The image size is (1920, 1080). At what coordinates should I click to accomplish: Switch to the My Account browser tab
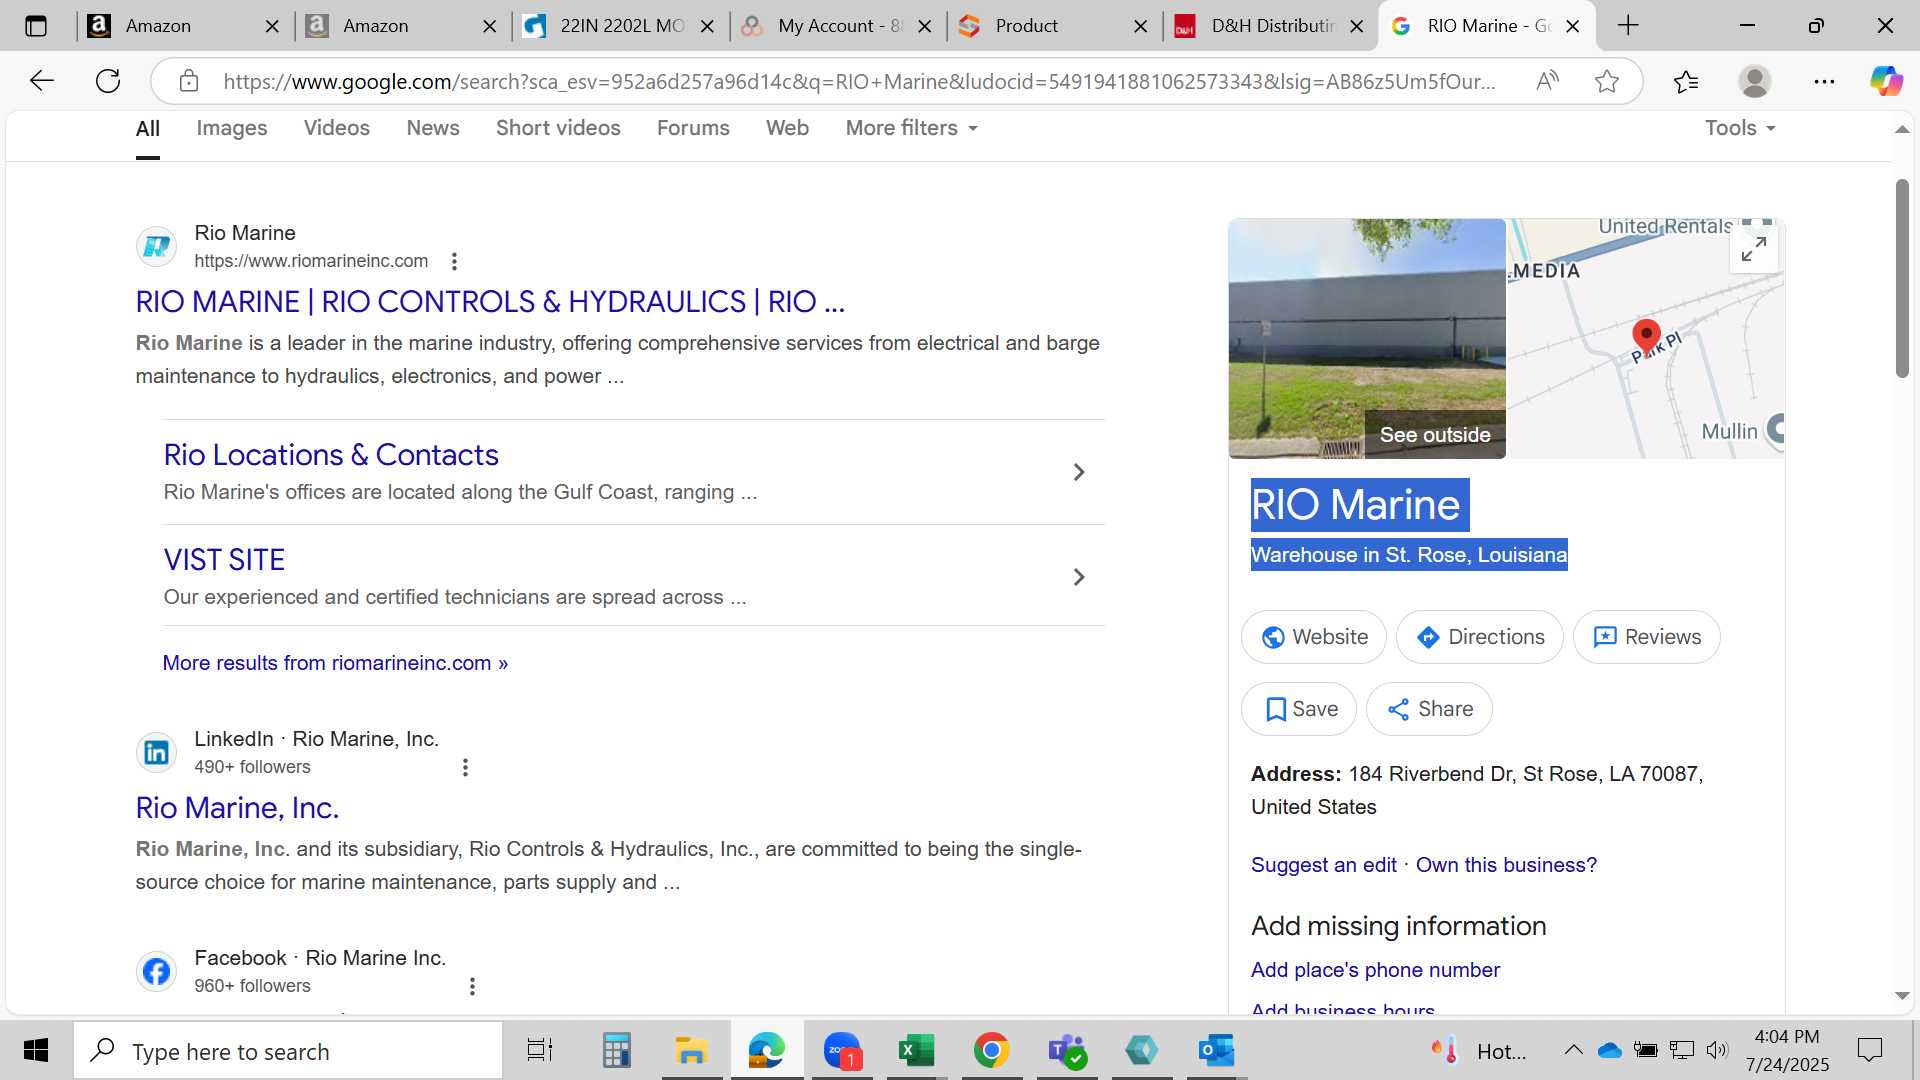click(837, 26)
